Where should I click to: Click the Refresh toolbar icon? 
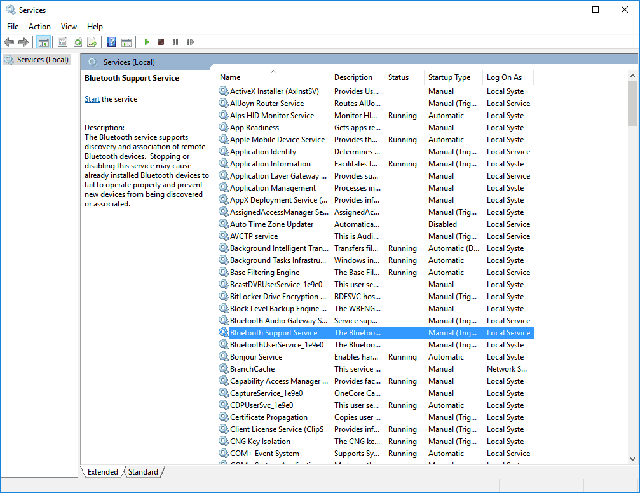coord(76,42)
